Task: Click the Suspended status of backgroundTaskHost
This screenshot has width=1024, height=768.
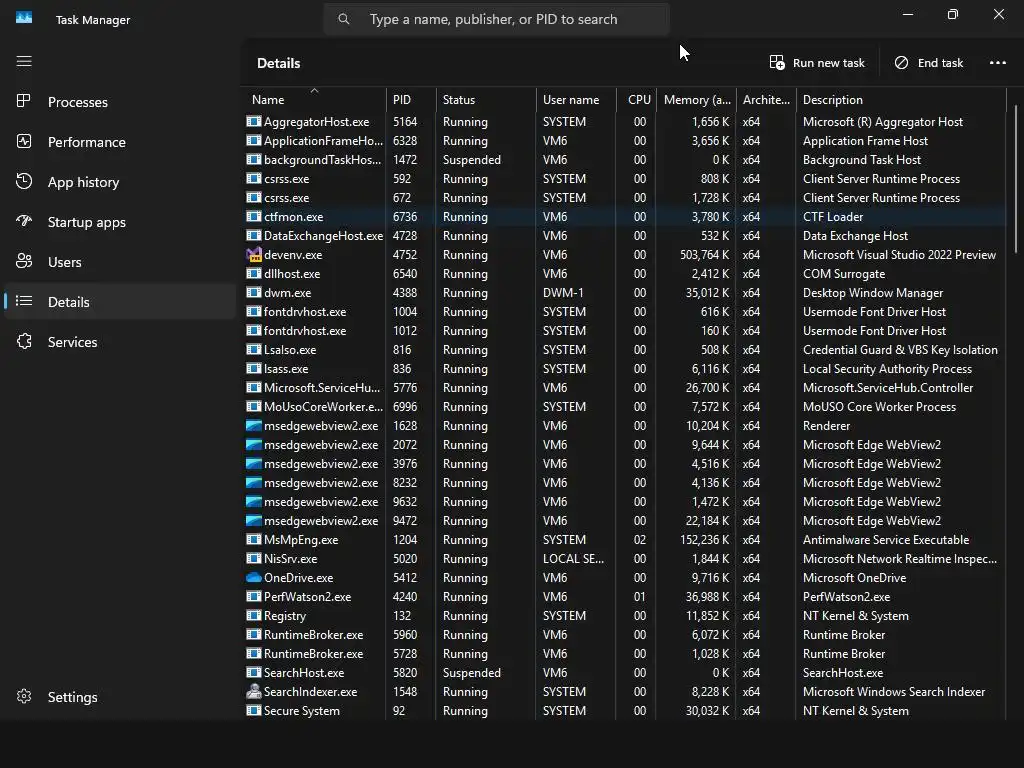Action: tap(472, 159)
